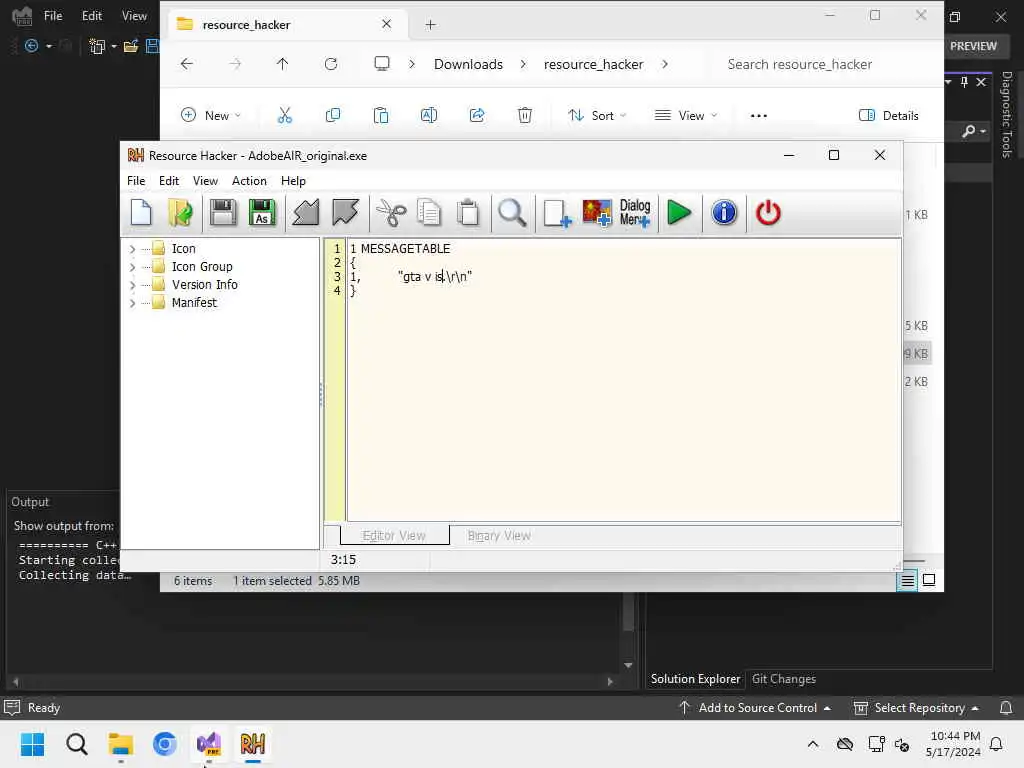Open the Dialog Menu editor icon
The height and width of the screenshot is (768, 1024).
click(x=635, y=213)
